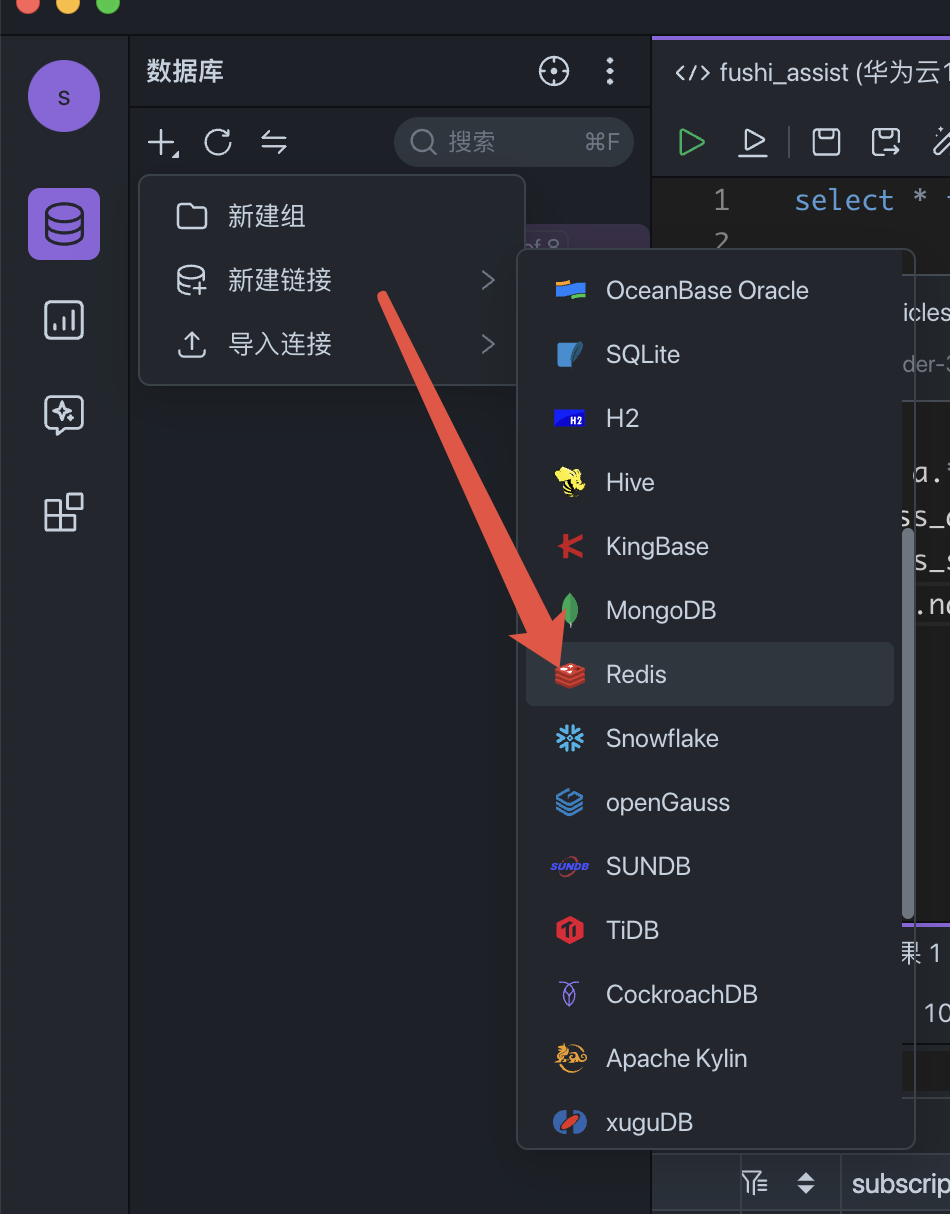Click the swap arrows icon next to refresh

(274, 142)
